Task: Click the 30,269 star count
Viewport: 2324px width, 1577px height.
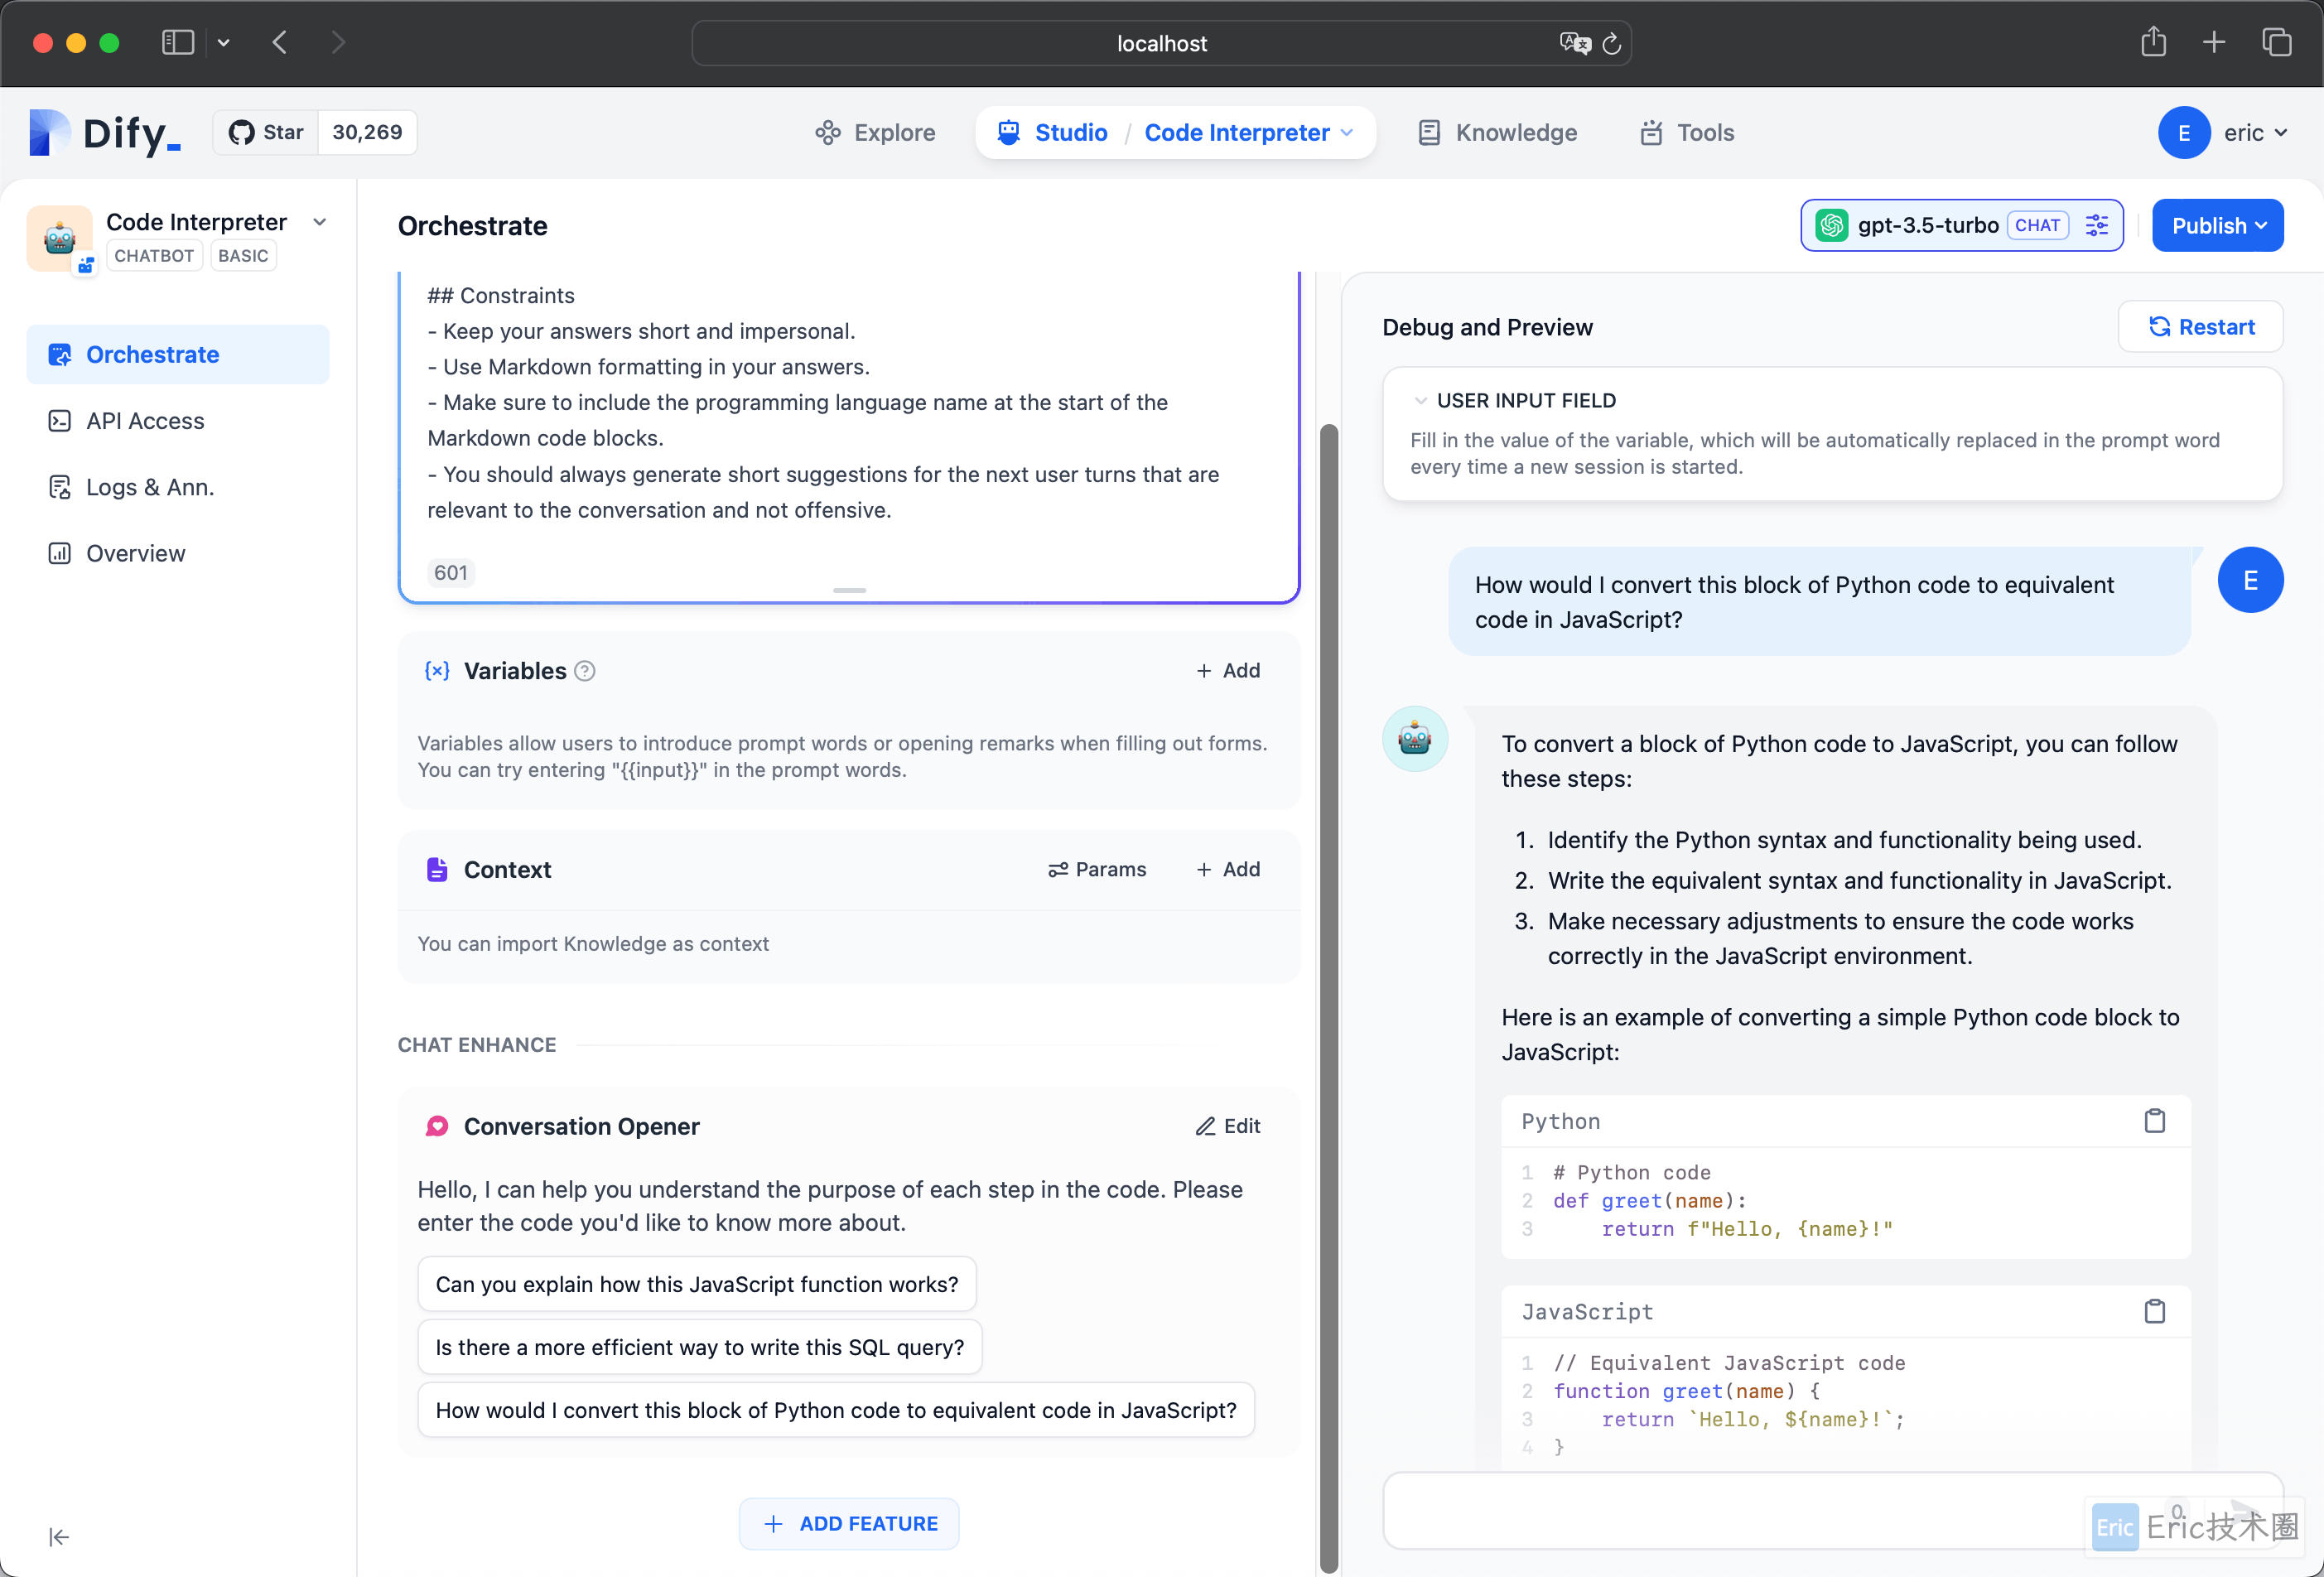Action: [x=367, y=132]
